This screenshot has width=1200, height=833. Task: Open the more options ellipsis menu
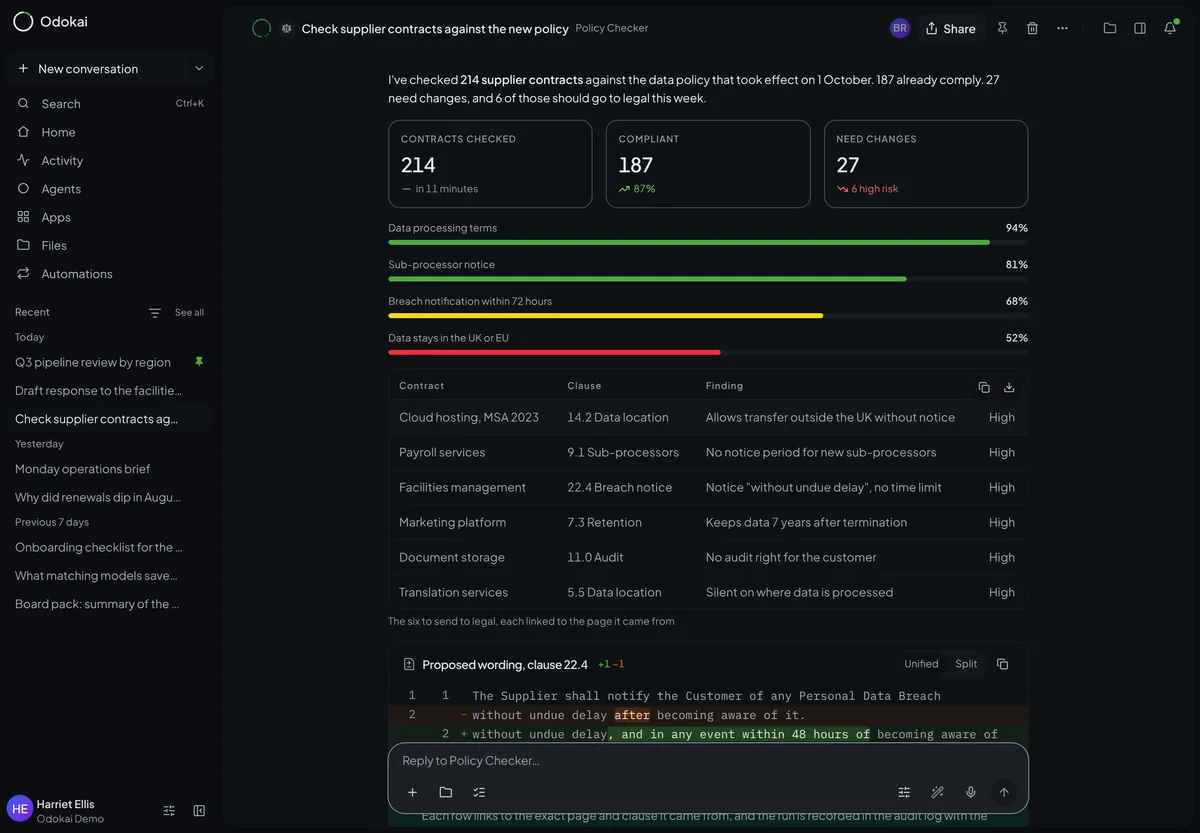[1063, 29]
